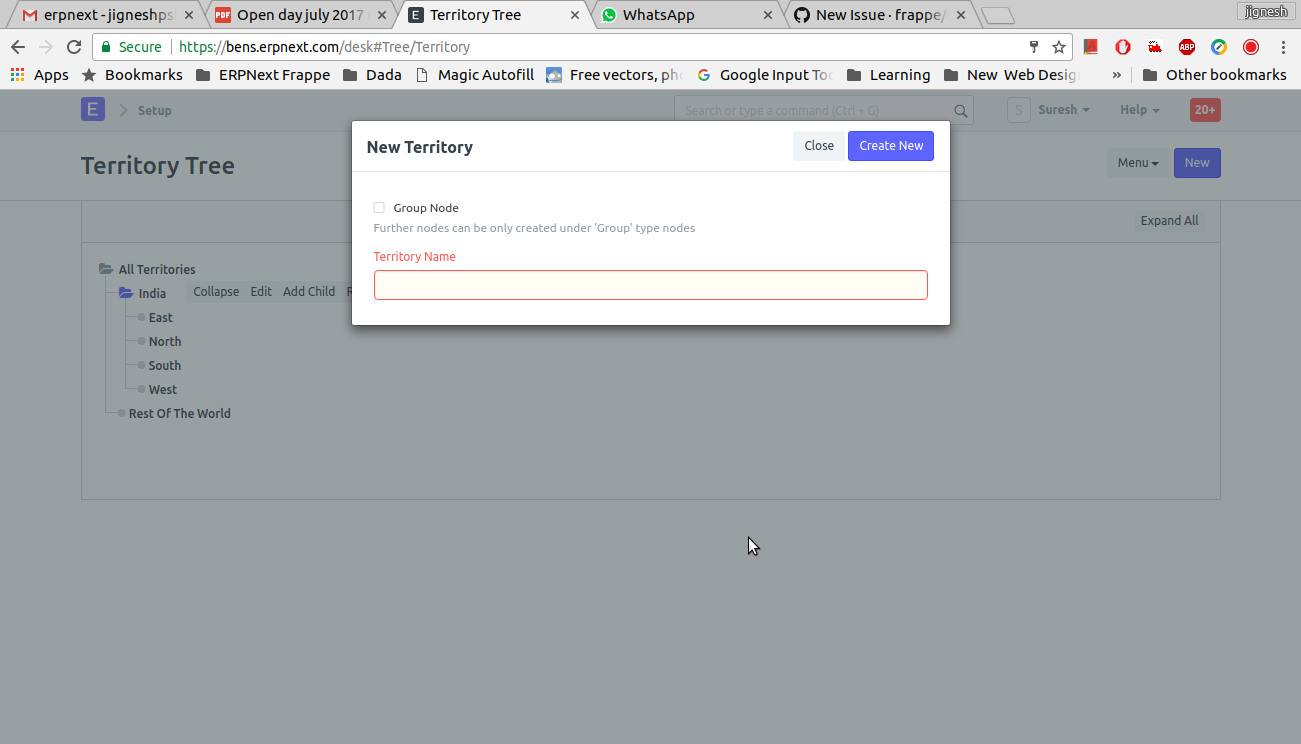The image size is (1301, 744).
Task: Click the red train extension icon
Action: (x=1155, y=46)
